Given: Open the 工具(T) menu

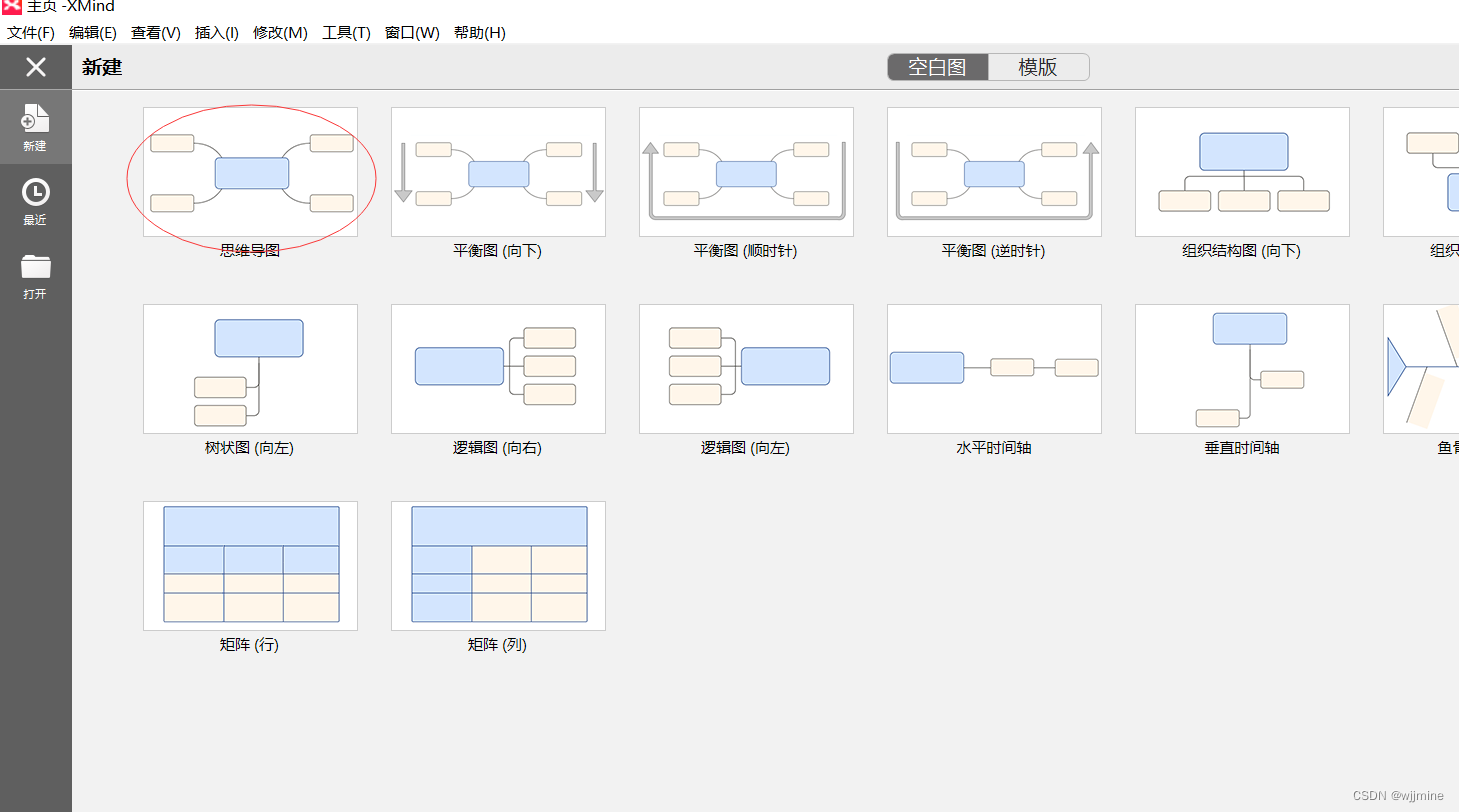Looking at the screenshot, I should point(346,32).
